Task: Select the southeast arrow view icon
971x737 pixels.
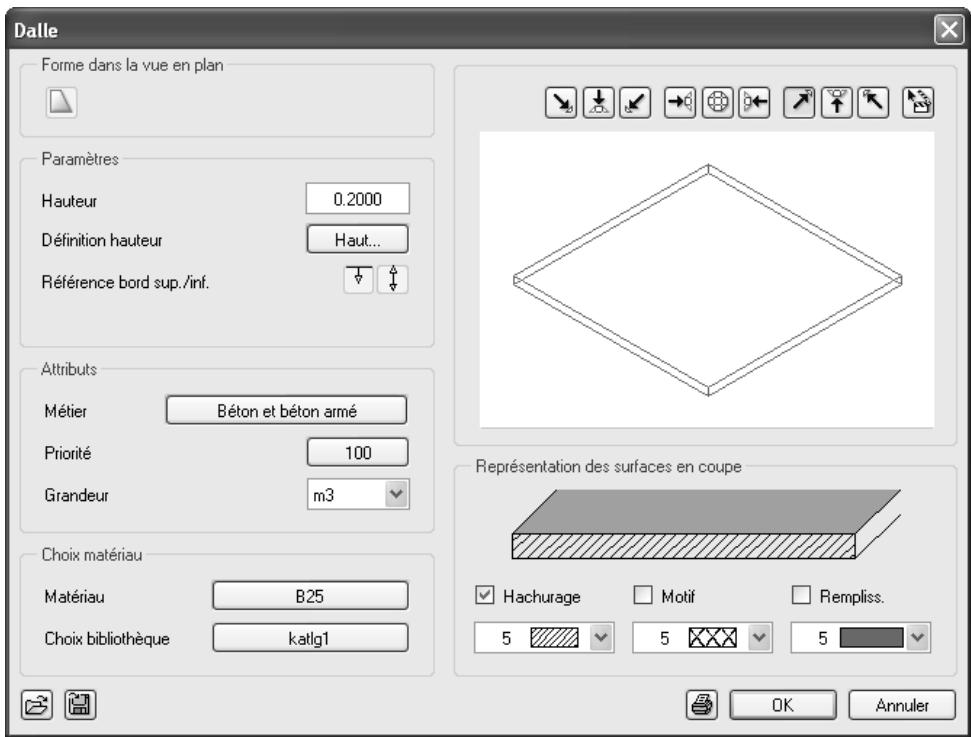Action: pos(561,102)
